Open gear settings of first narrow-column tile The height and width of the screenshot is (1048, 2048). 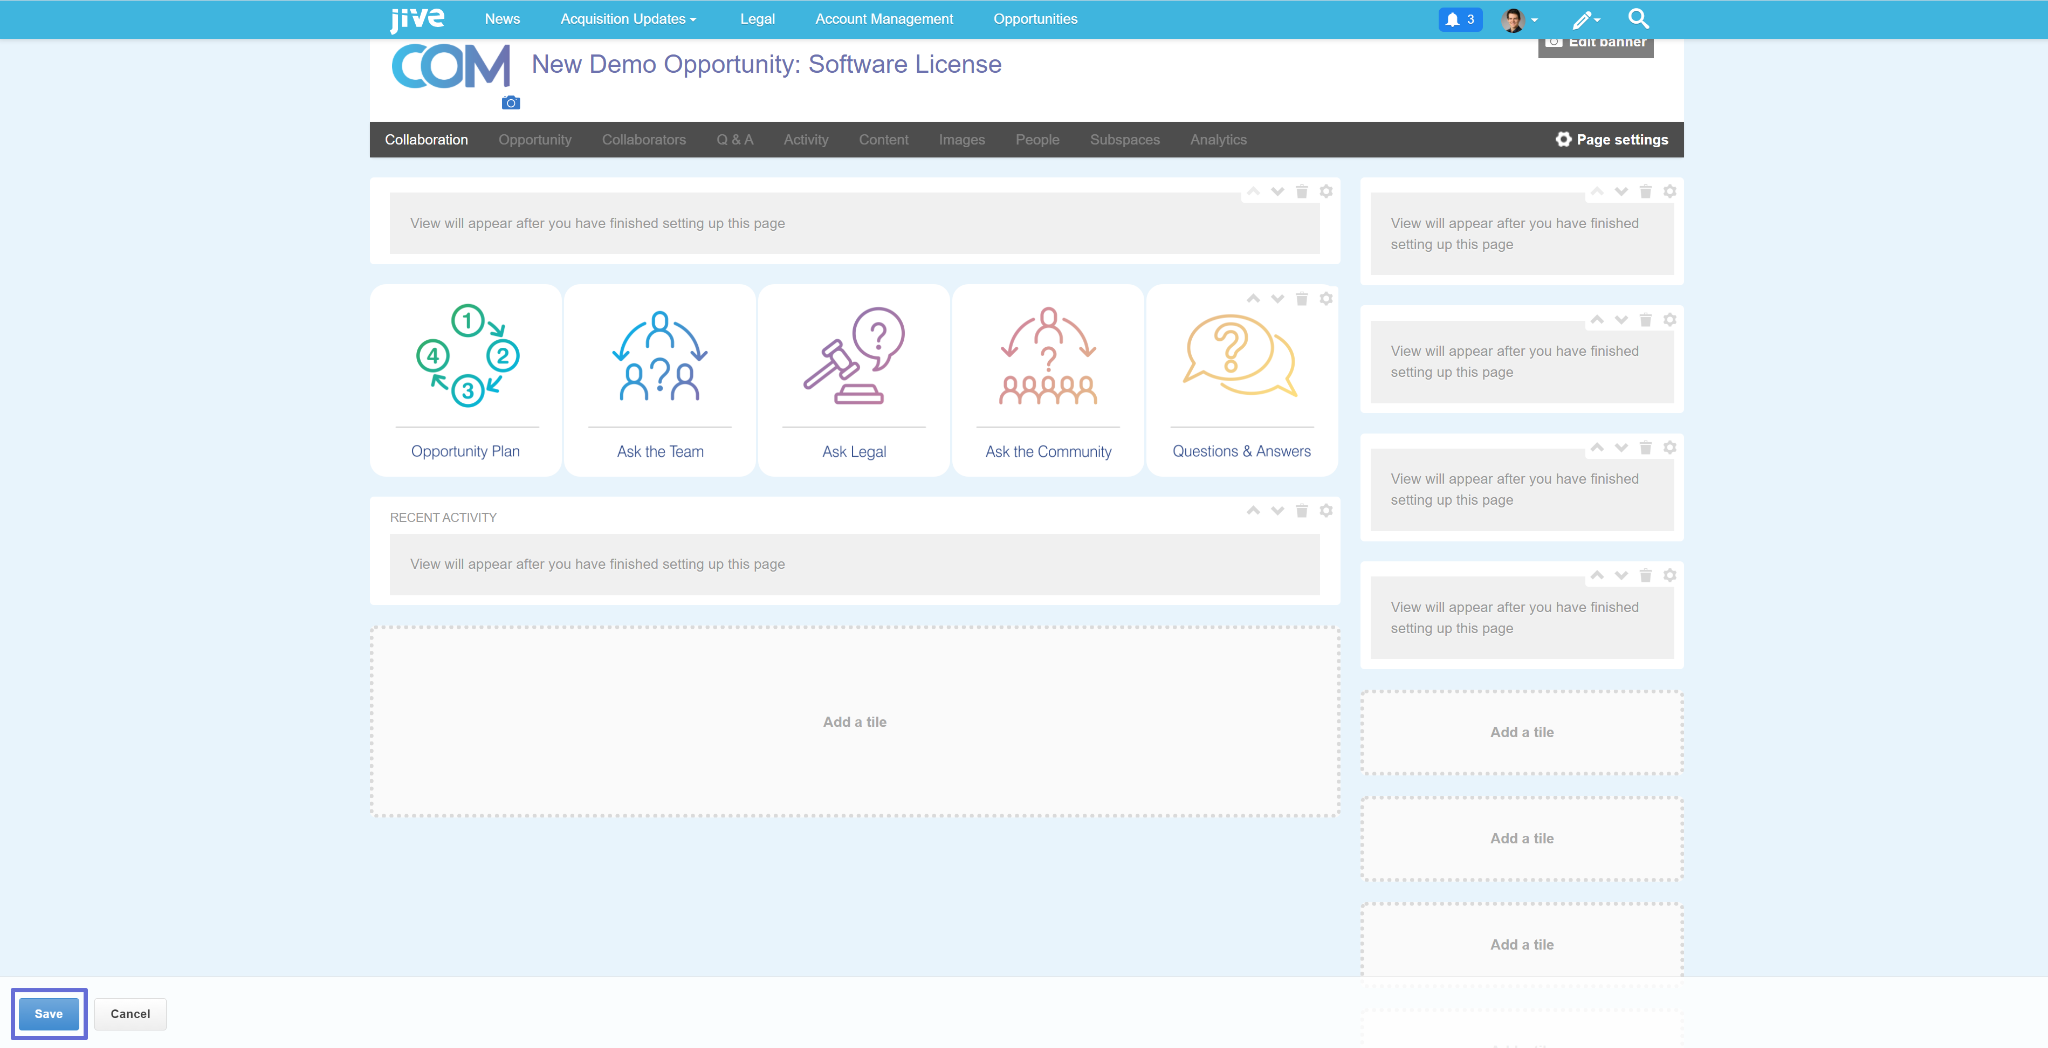click(x=1670, y=191)
